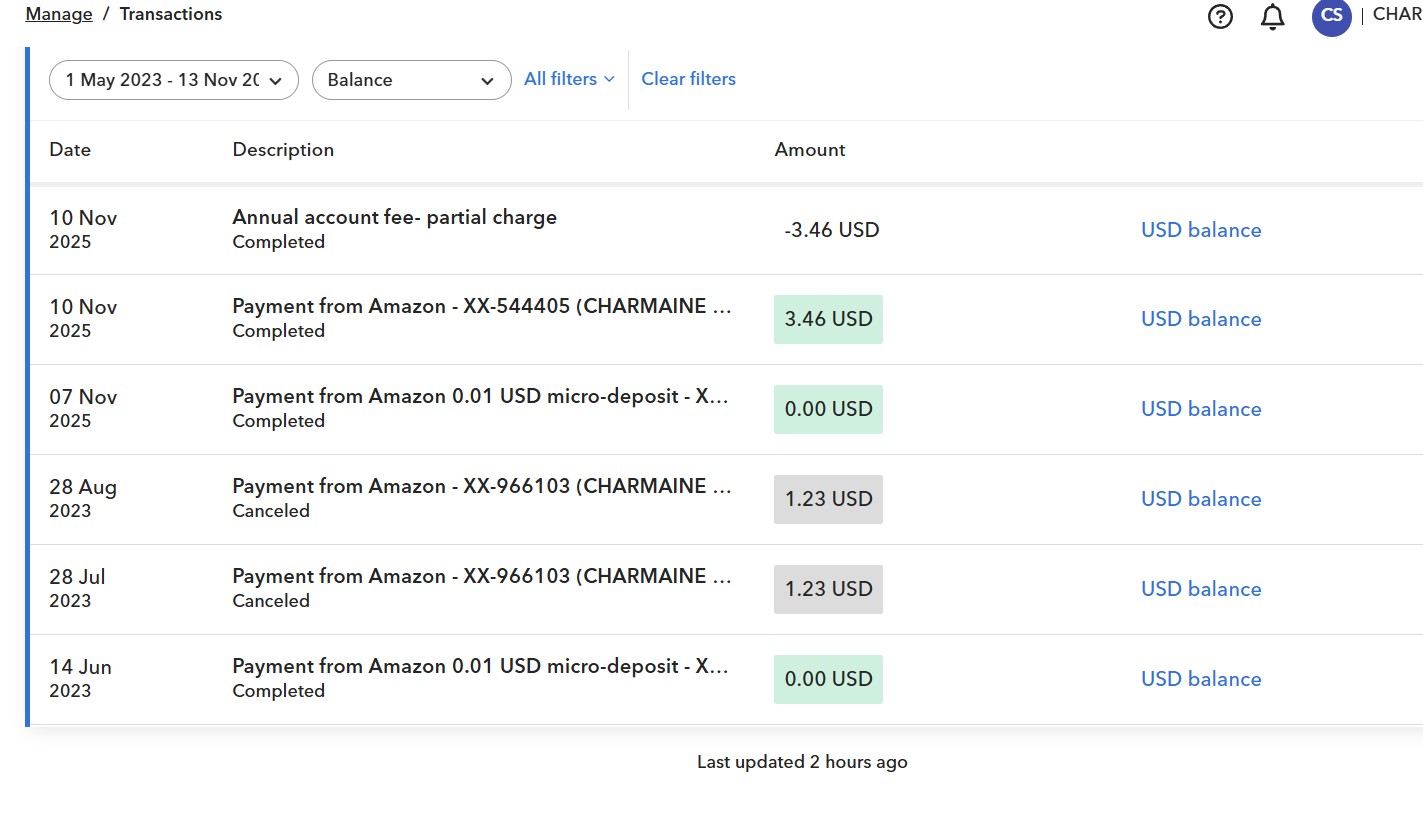
Task: Click the 1.23 USD amount for 28 Aug
Action: click(x=828, y=499)
